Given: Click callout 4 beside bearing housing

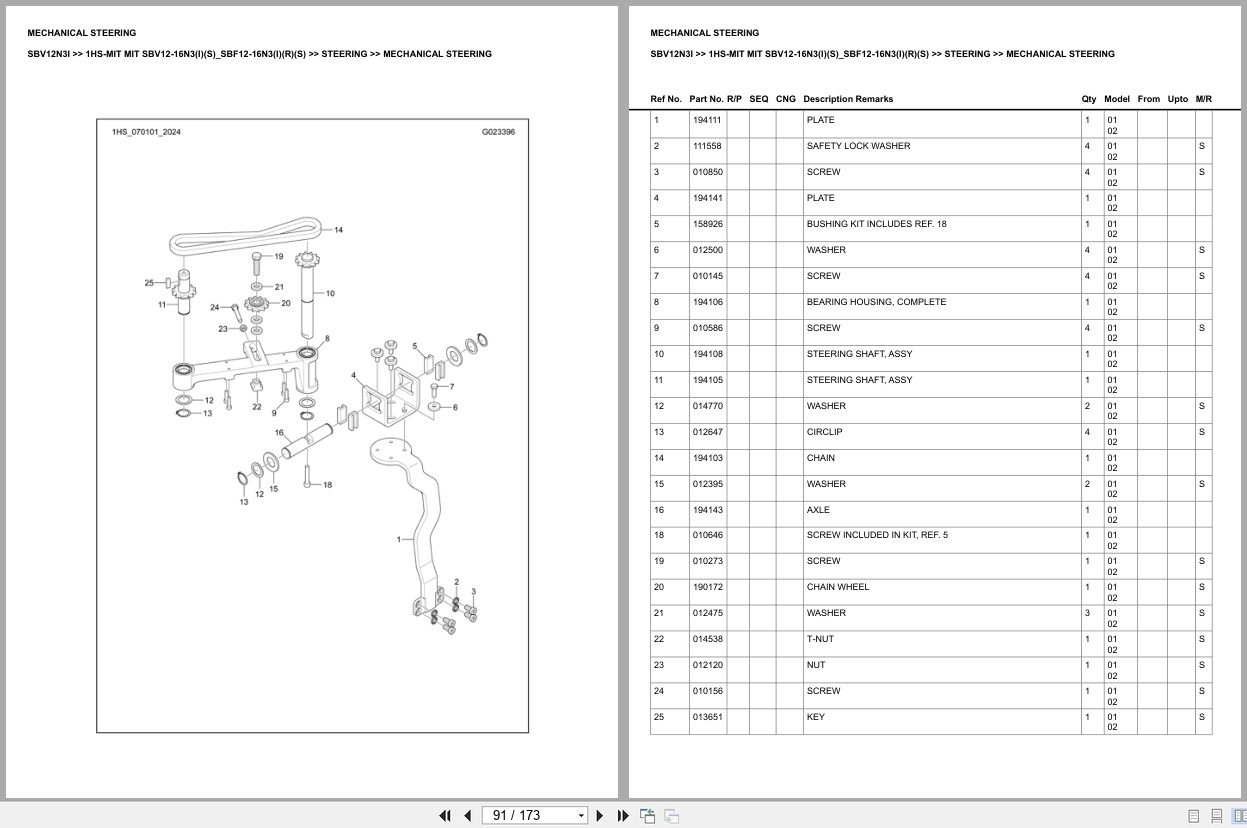Looking at the screenshot, I should [353, 376].
